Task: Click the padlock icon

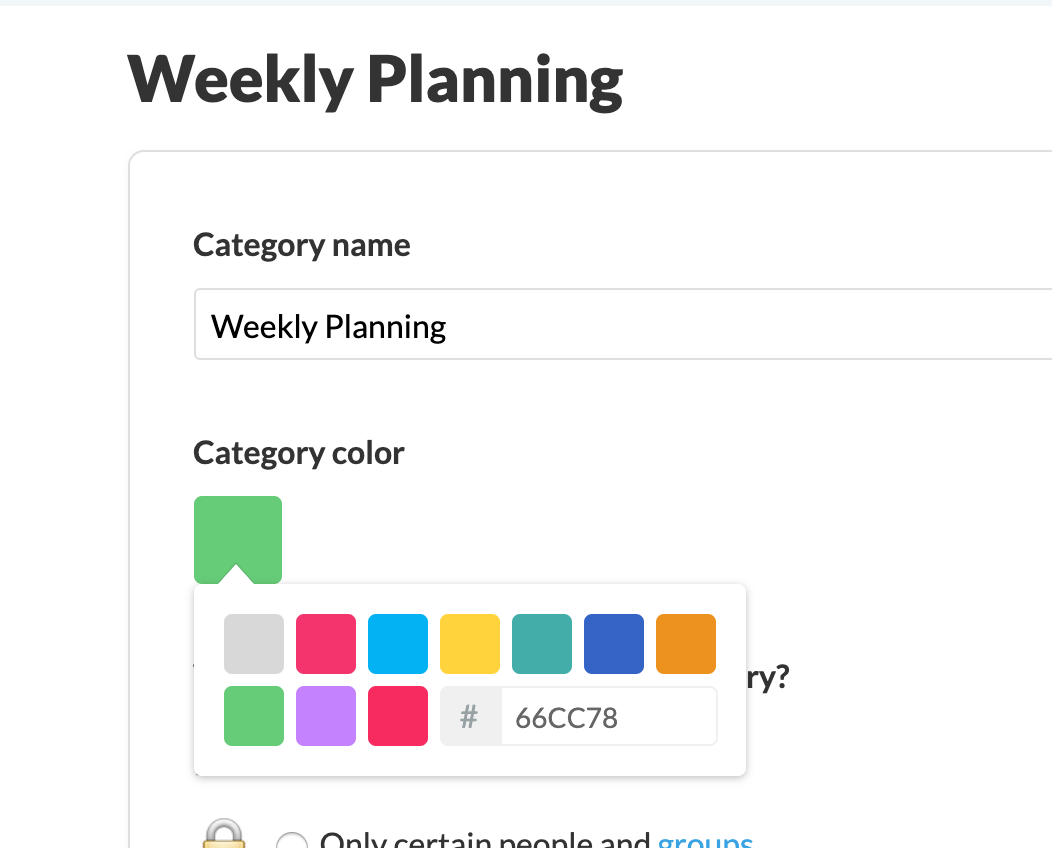Action: point(224,833)
